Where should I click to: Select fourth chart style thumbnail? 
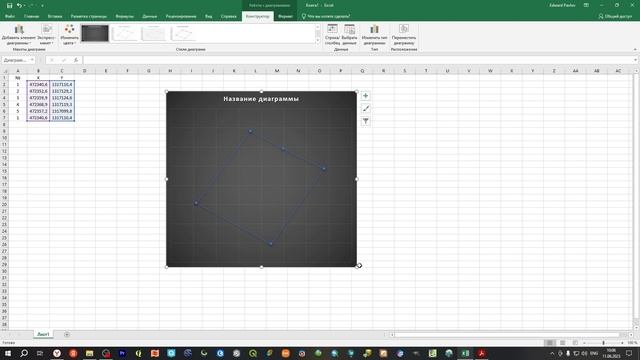point(183,33)
